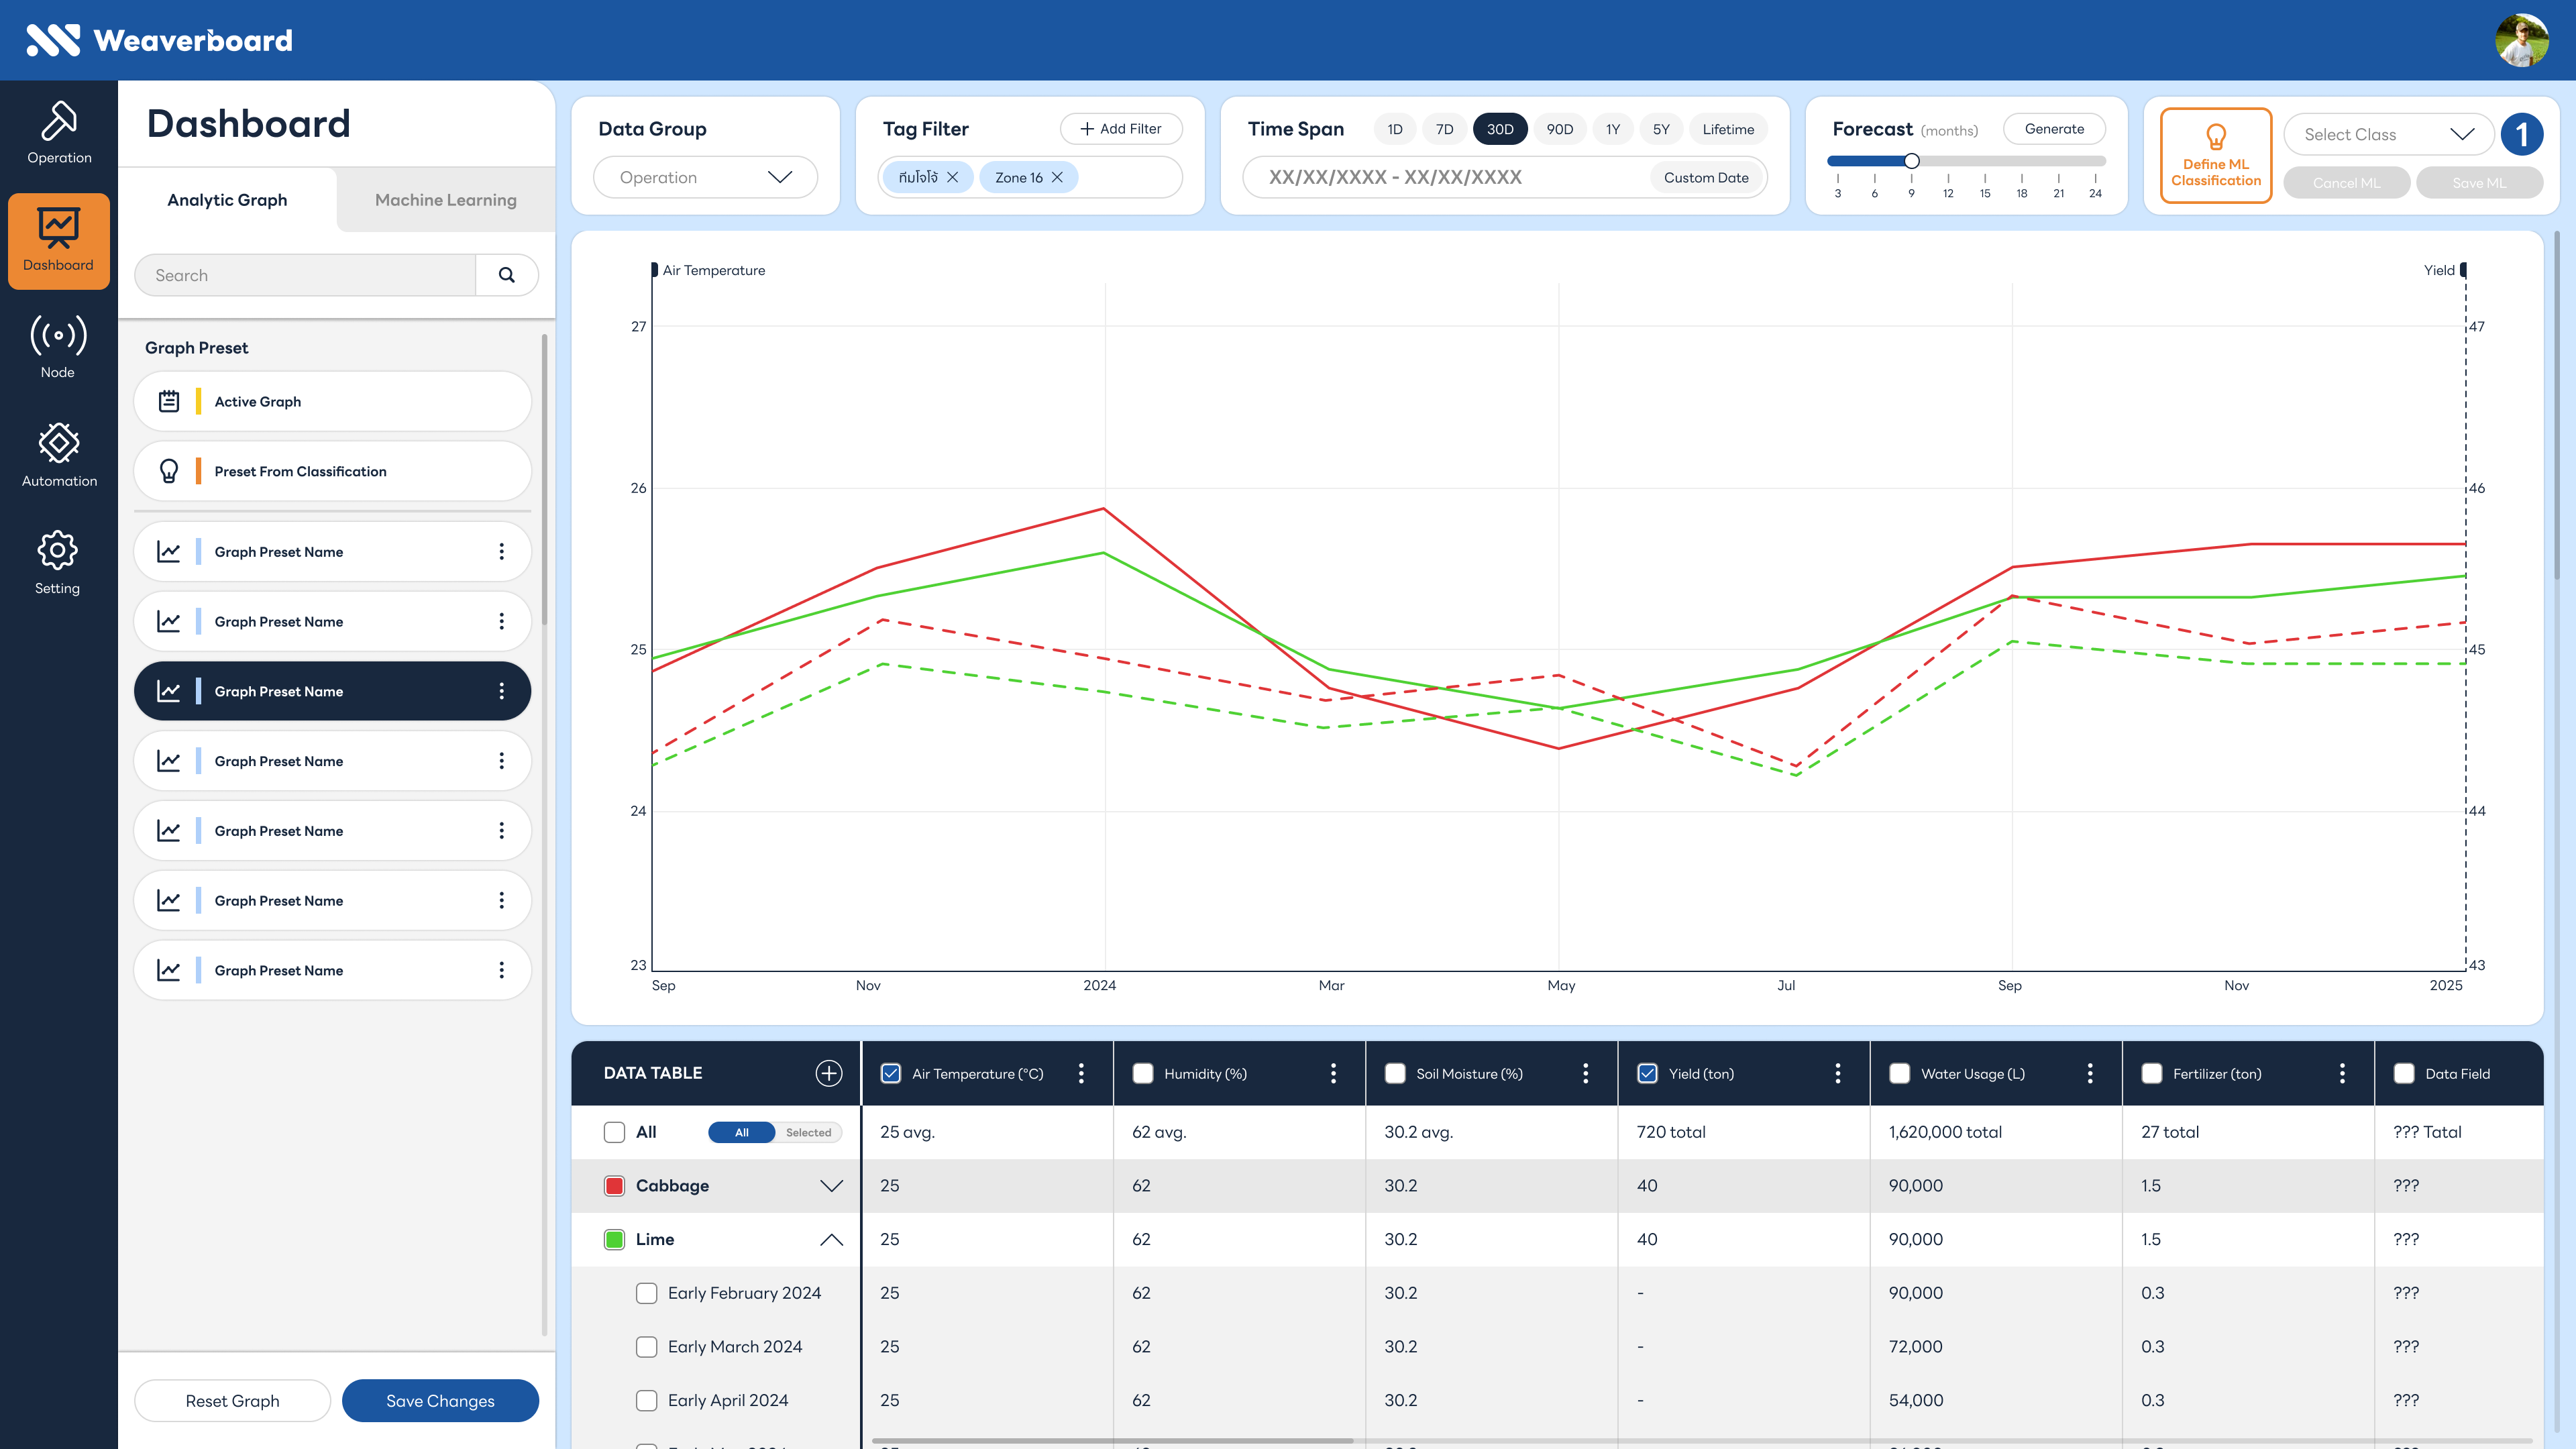Remove the Zone 16 tag filter
The image size is (2576, 1449).
click(1057, 177)
